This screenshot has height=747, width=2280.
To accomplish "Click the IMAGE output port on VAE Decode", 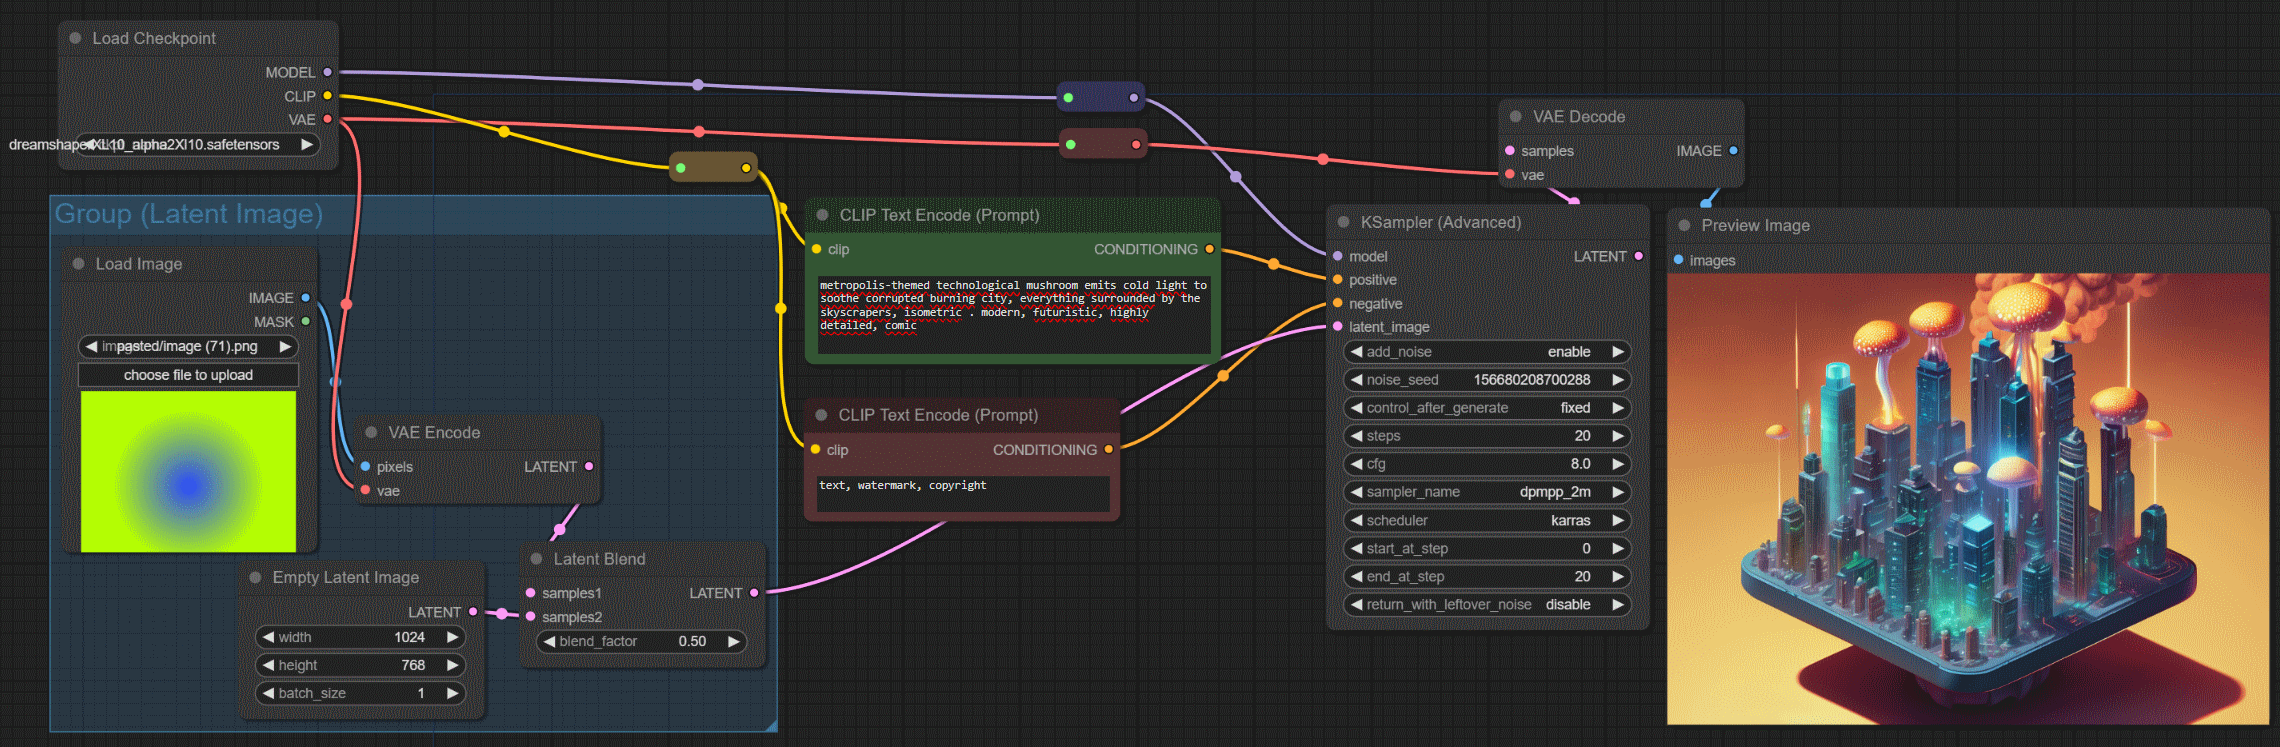I will coord(1733,151).
